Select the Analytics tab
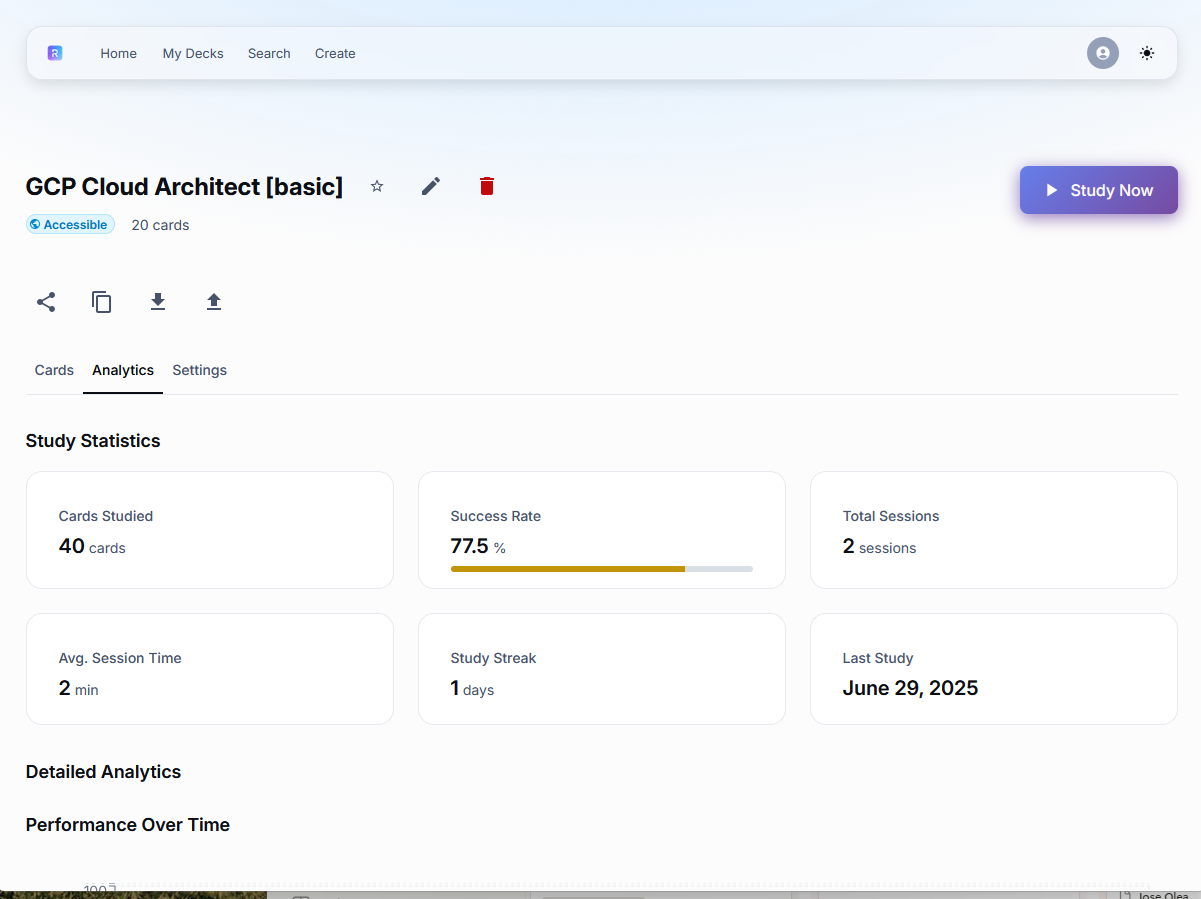1201x899 pixels. pos(123,370)
